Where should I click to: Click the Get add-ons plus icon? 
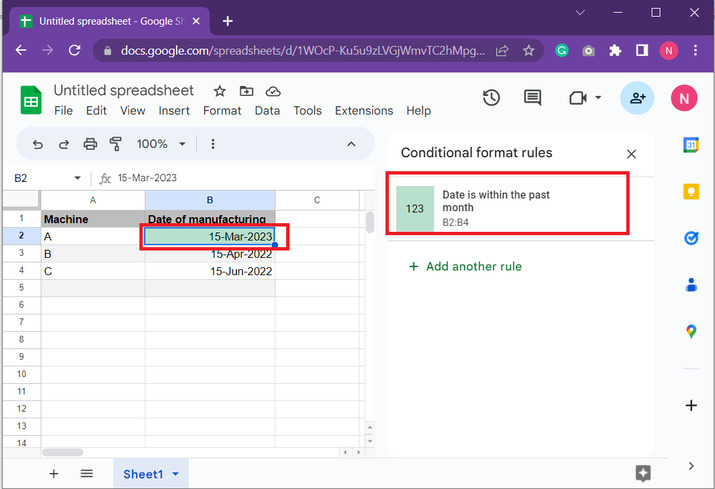tap(691, 406)
